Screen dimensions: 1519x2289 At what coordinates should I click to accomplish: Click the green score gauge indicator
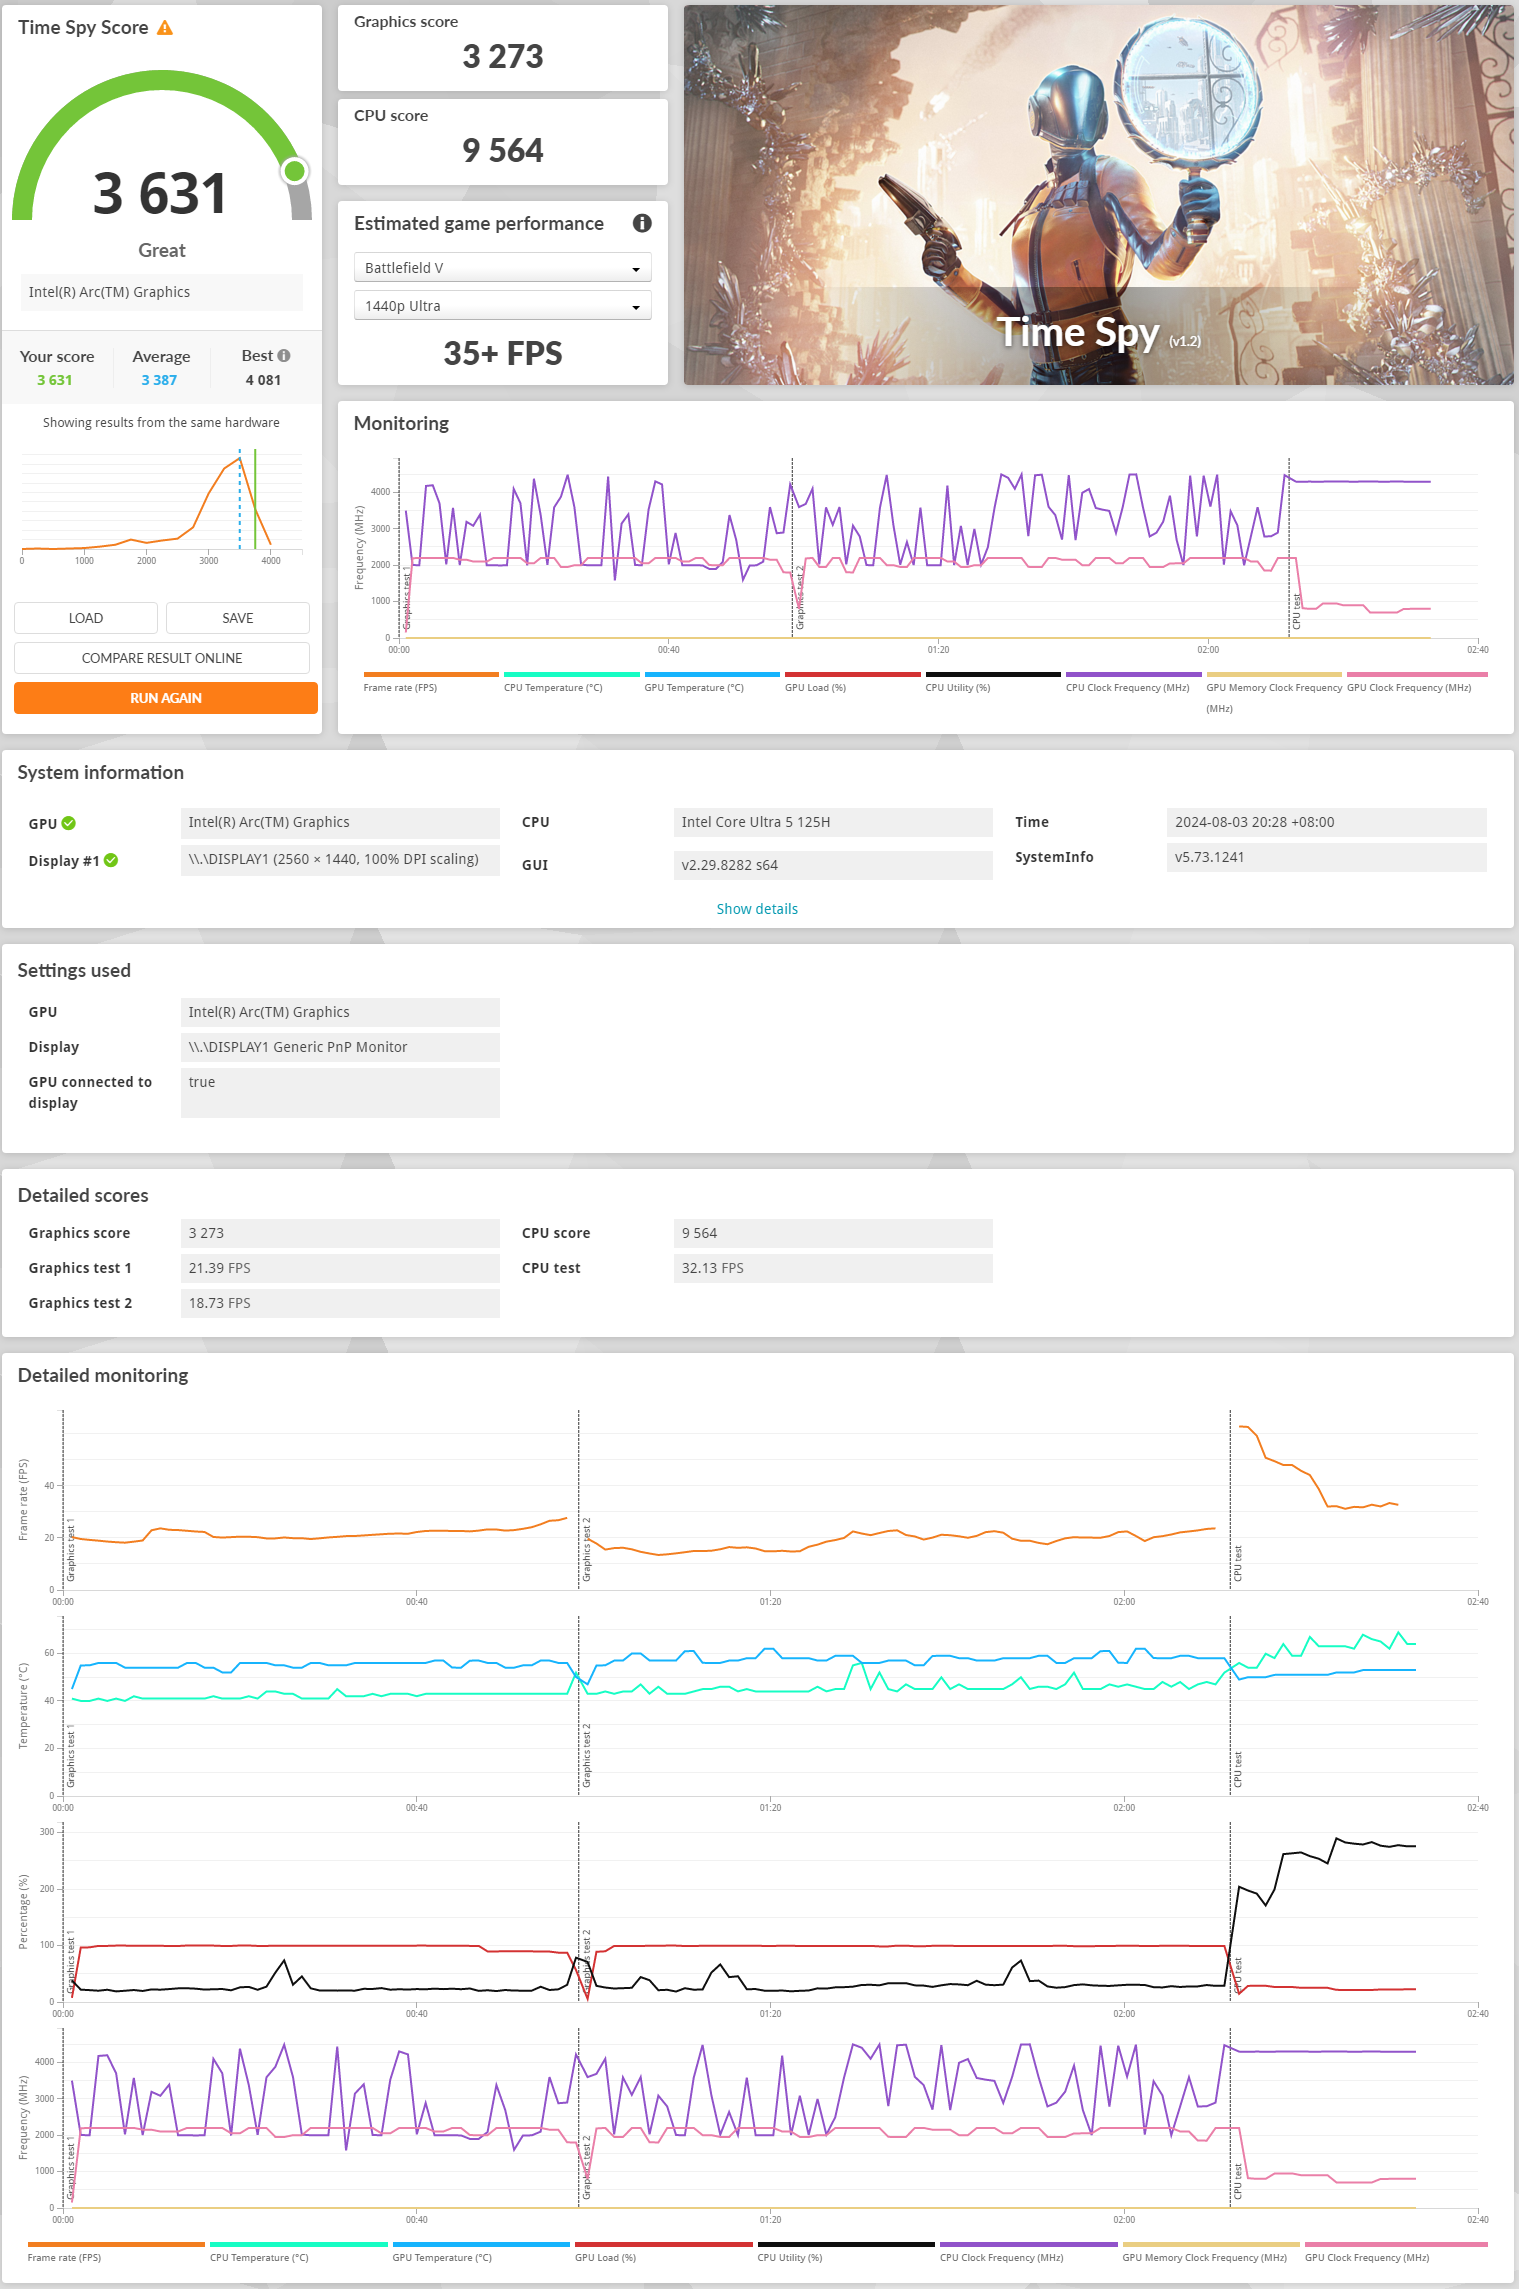click(294, 171)
